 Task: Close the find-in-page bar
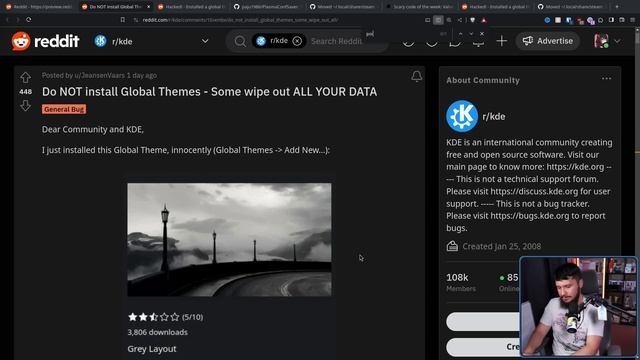tap(482, 34)
